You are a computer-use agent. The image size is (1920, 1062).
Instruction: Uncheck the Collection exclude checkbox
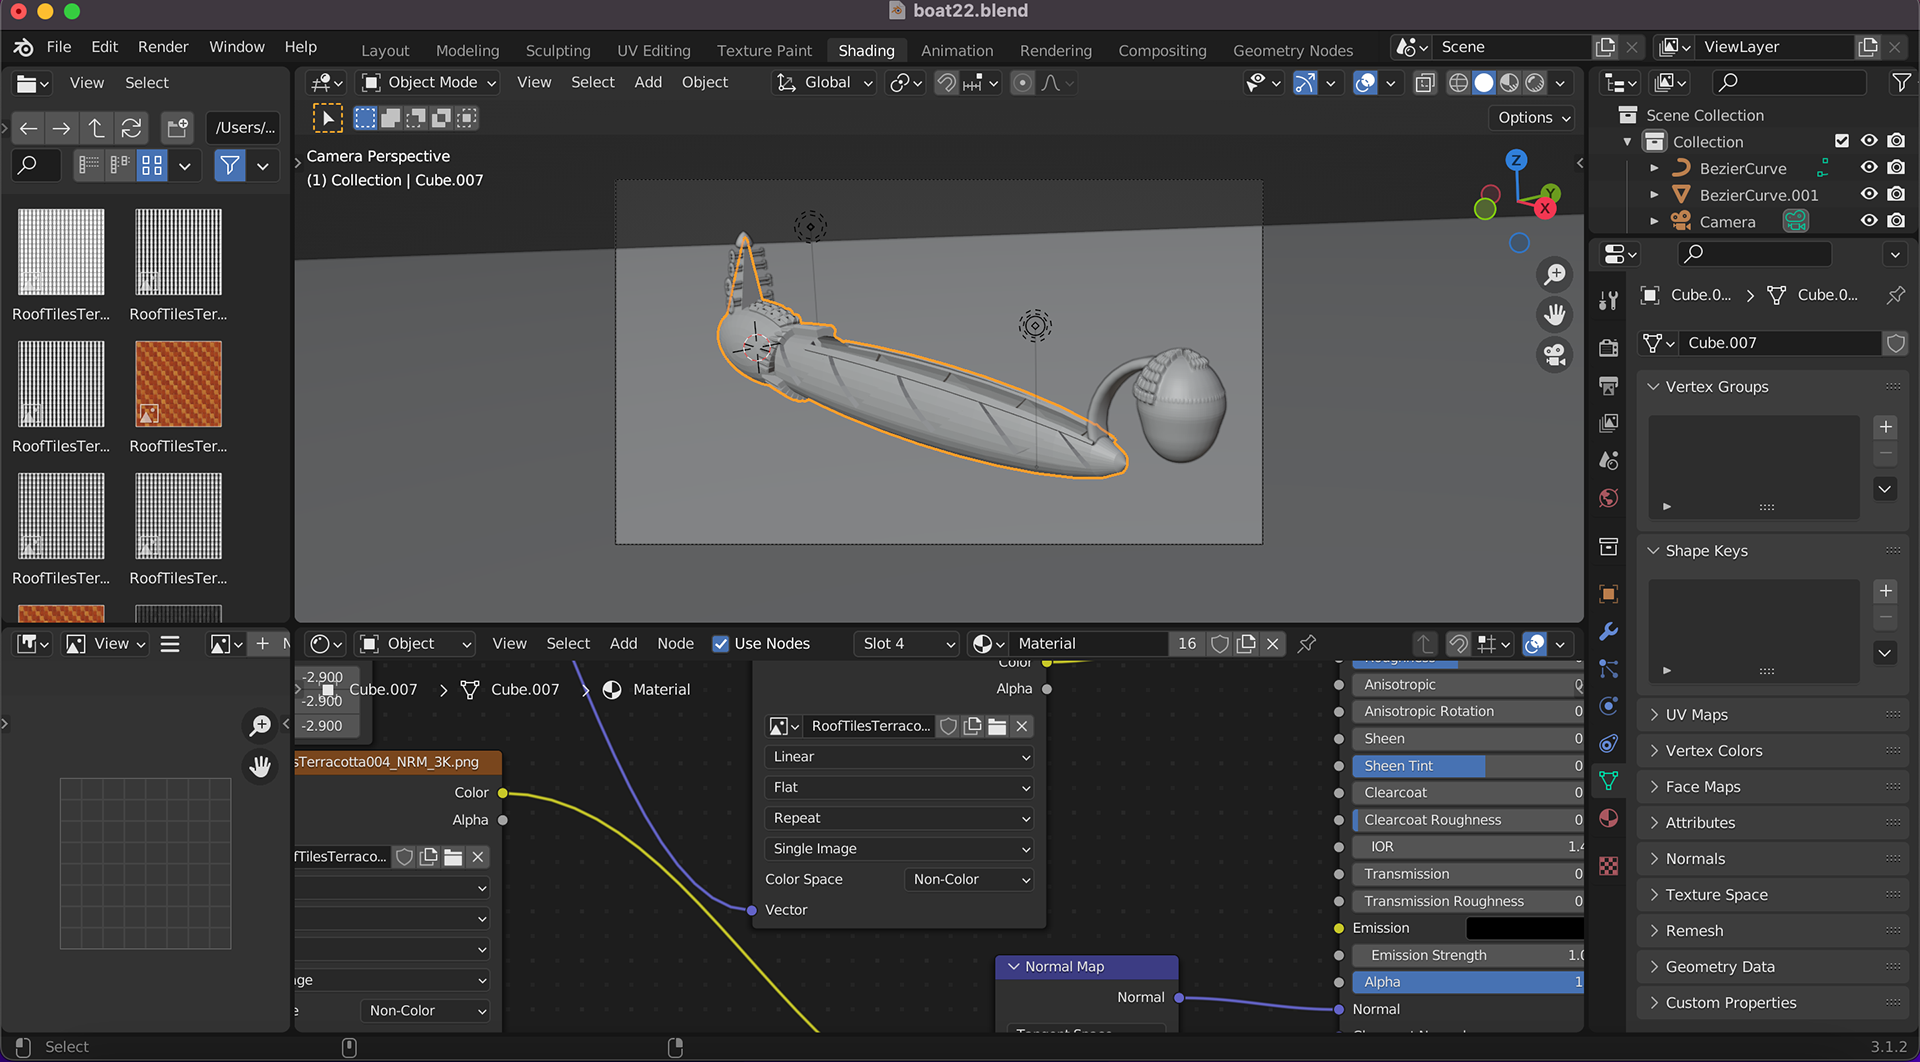tap(1842, 141)
